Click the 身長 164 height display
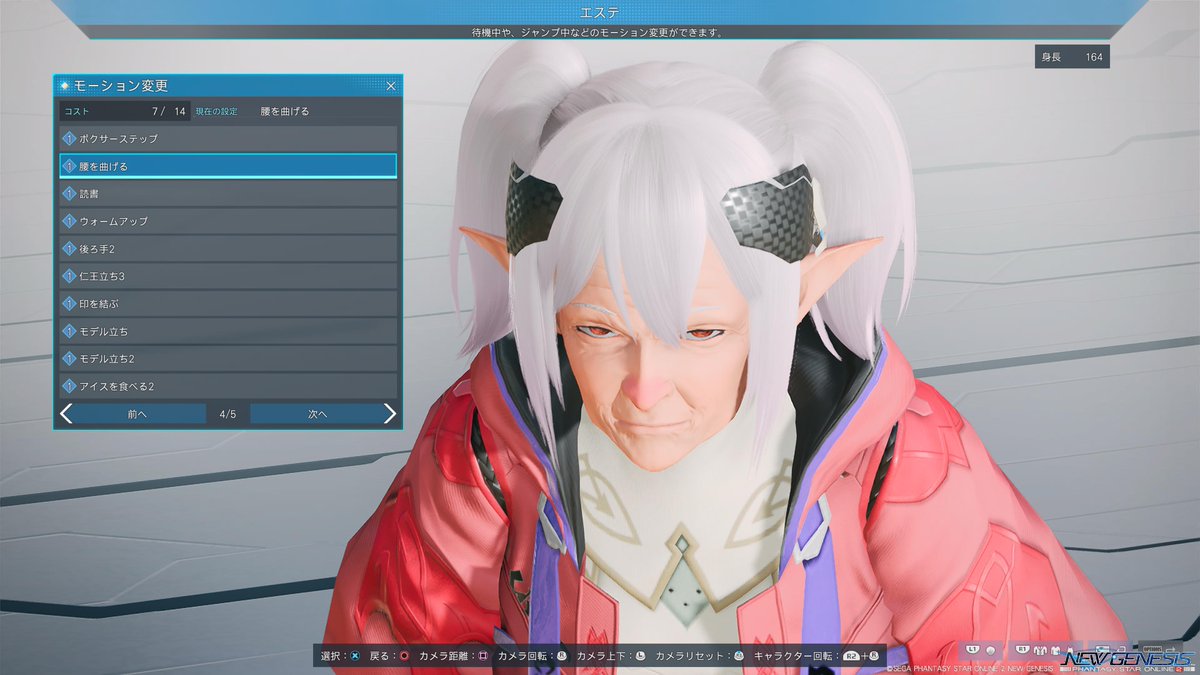1200x675 pixels. coord(1072,57)
